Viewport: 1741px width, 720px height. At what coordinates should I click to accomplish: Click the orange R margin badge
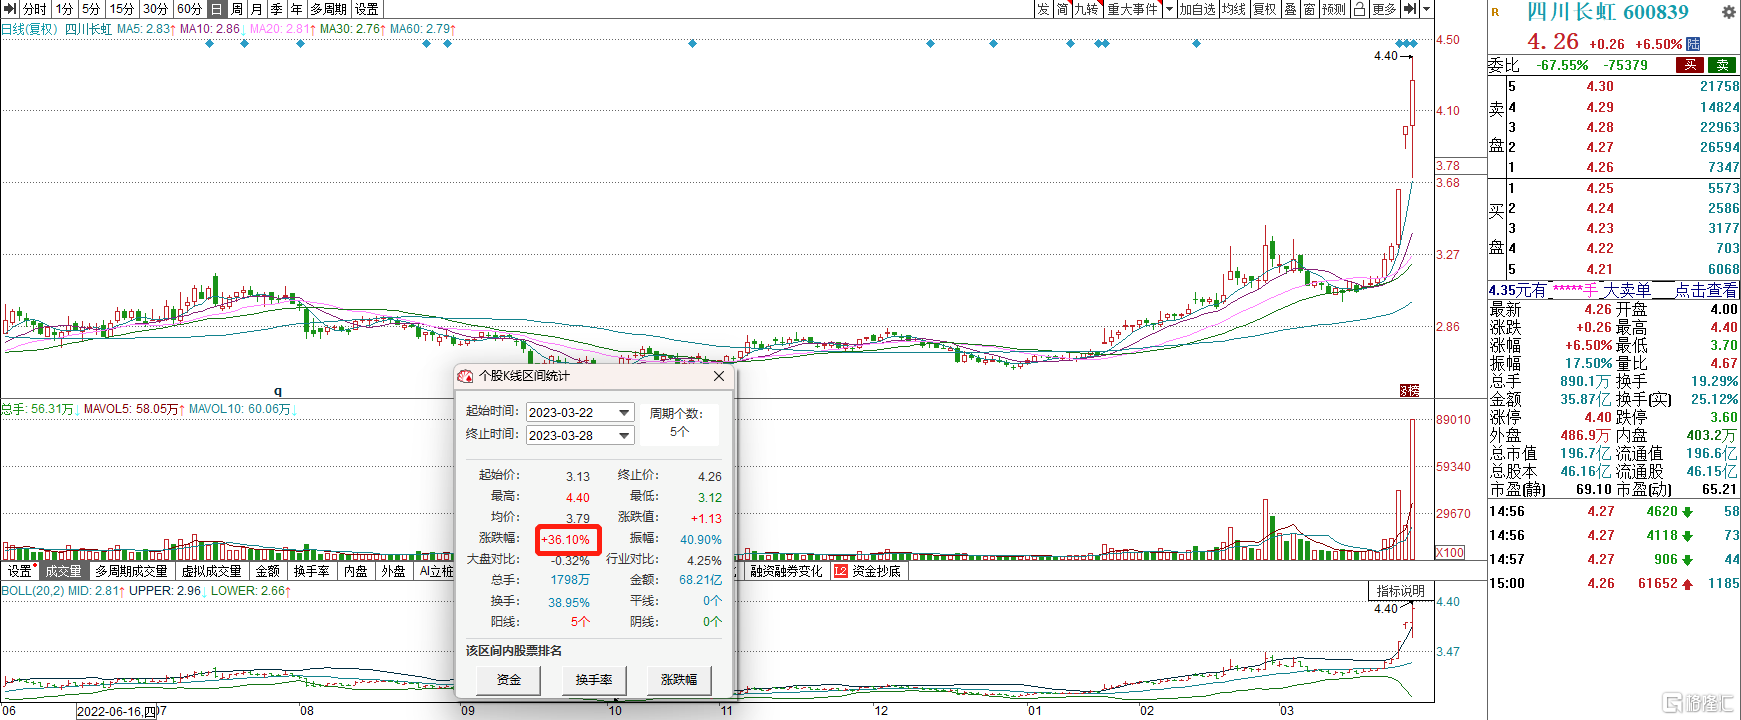point(1495,12)
